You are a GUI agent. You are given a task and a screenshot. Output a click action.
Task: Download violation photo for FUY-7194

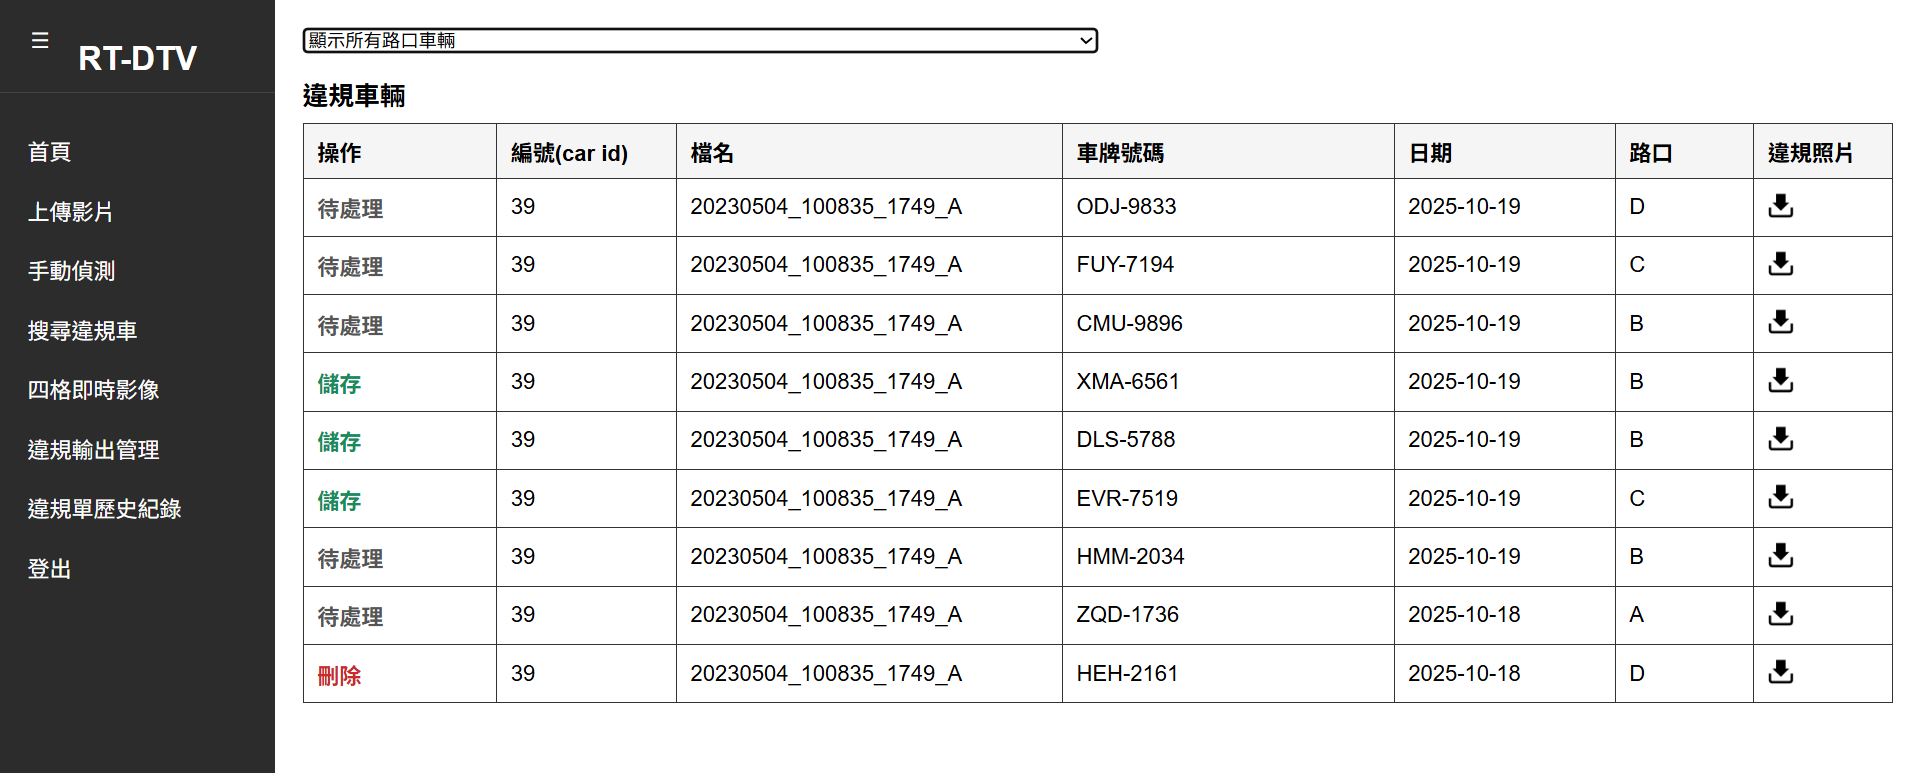pos(1780,264)
